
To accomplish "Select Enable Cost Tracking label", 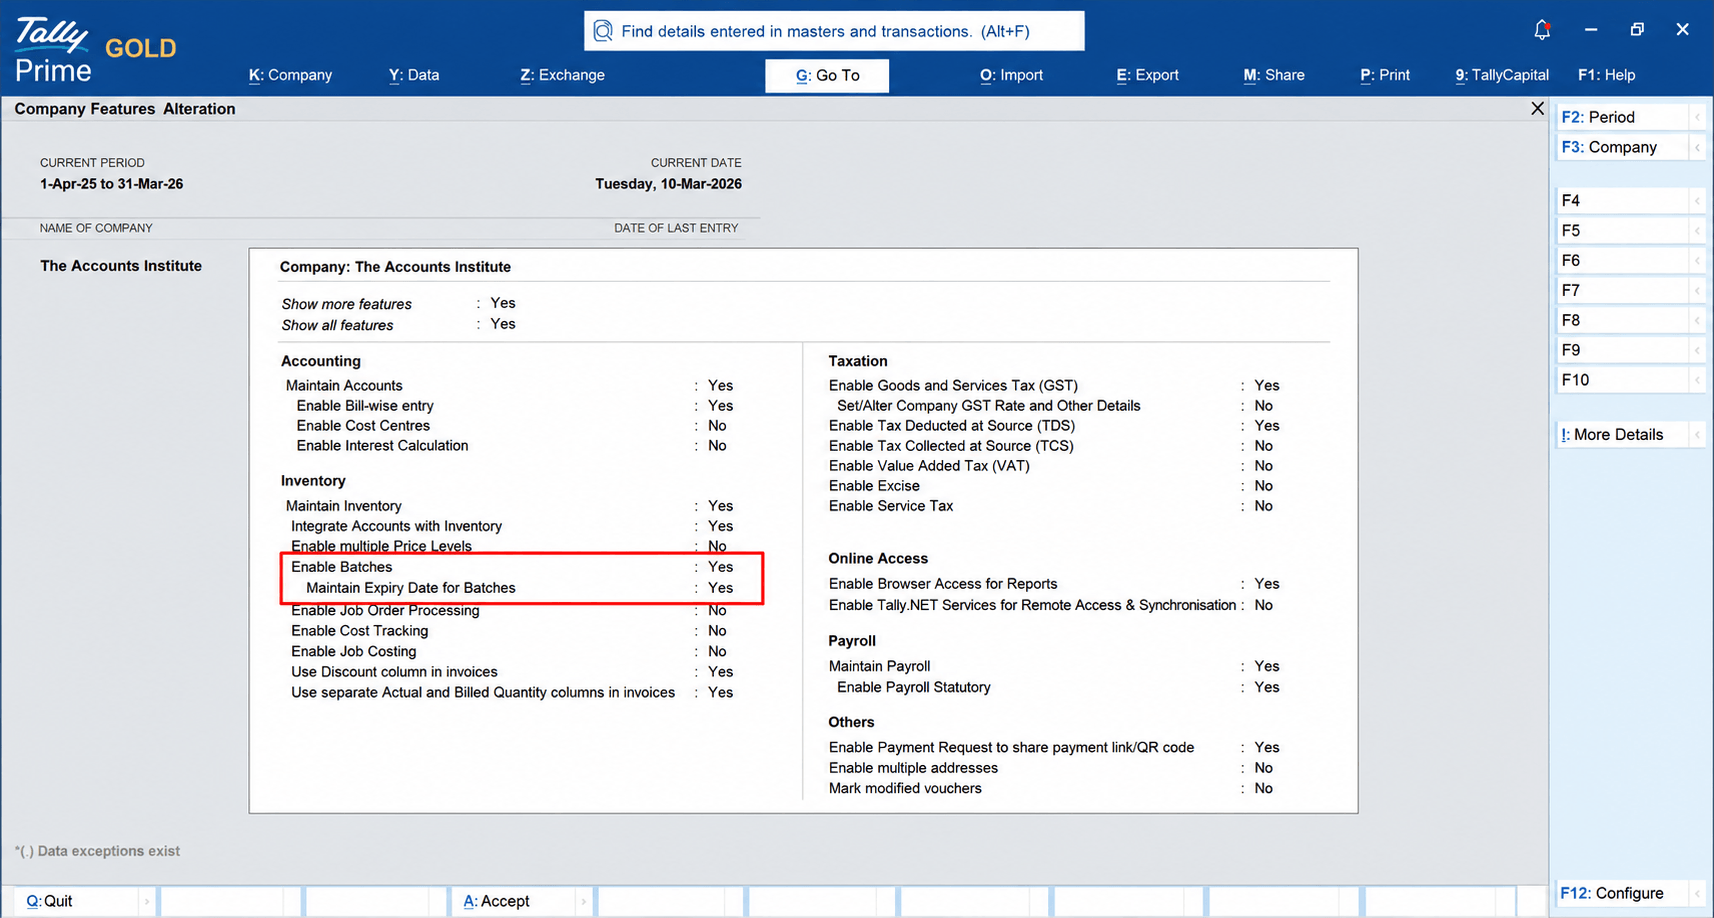I will [x=359, y=630].
